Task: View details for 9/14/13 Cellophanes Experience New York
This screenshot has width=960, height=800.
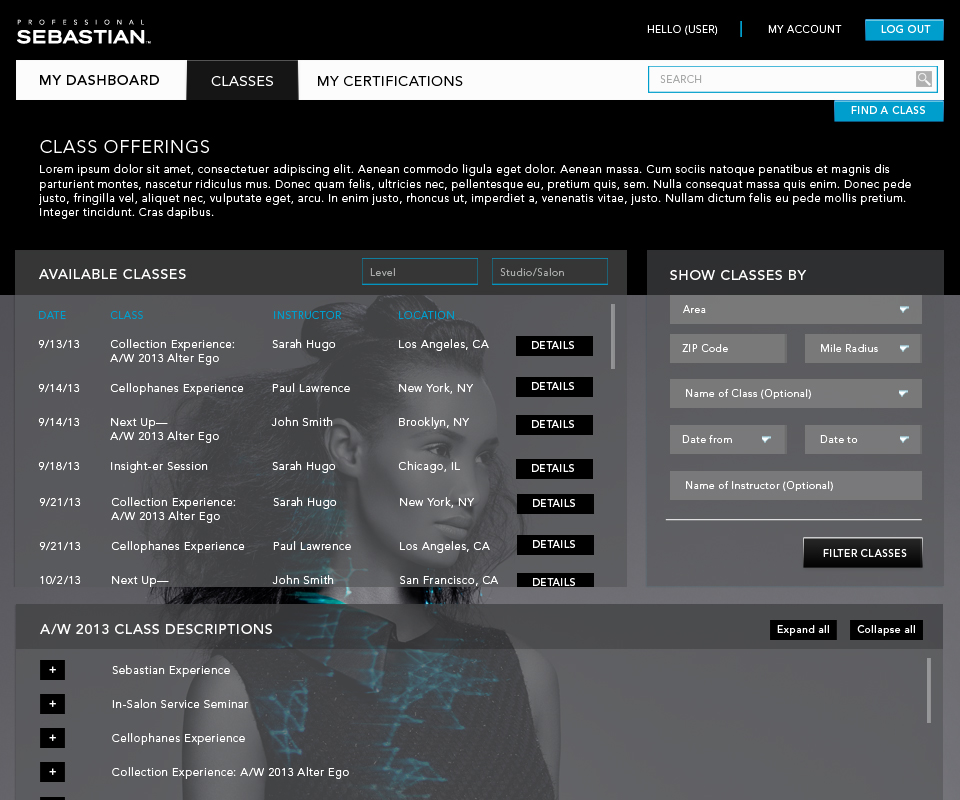Action: (554, 387)
